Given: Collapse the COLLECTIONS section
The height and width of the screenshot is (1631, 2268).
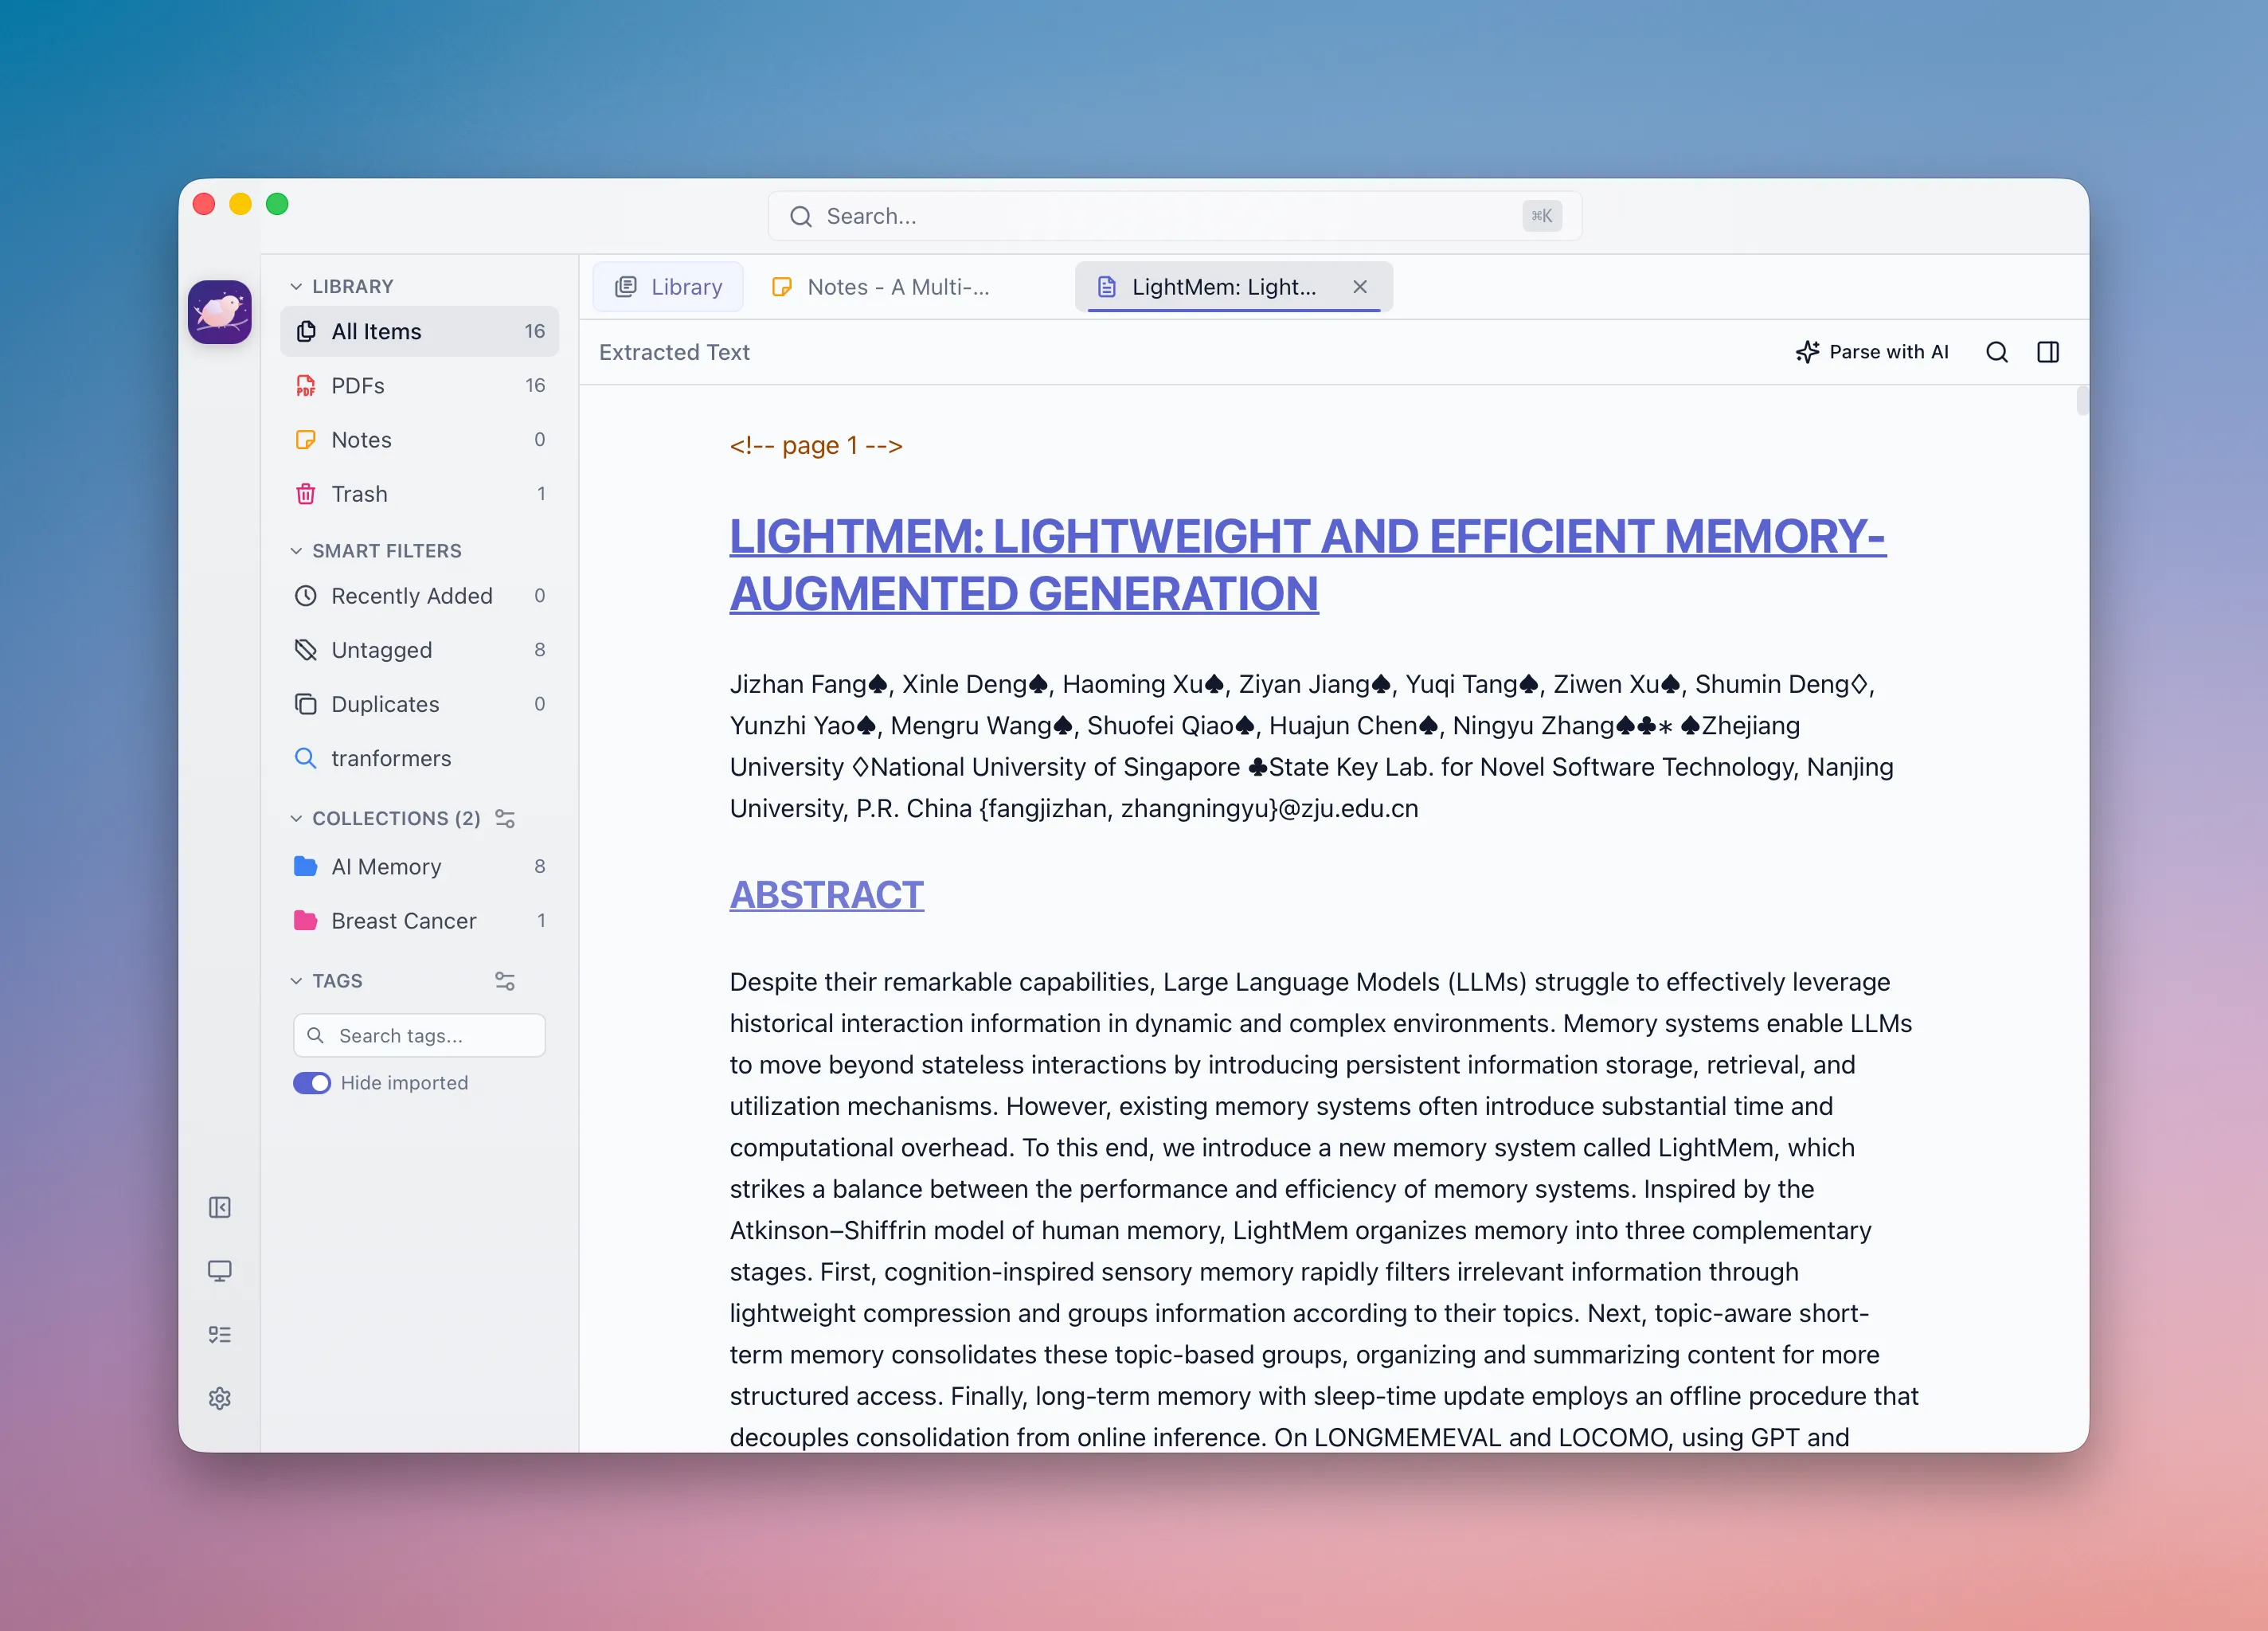Looking at the screenshot, I should (296, 818).
